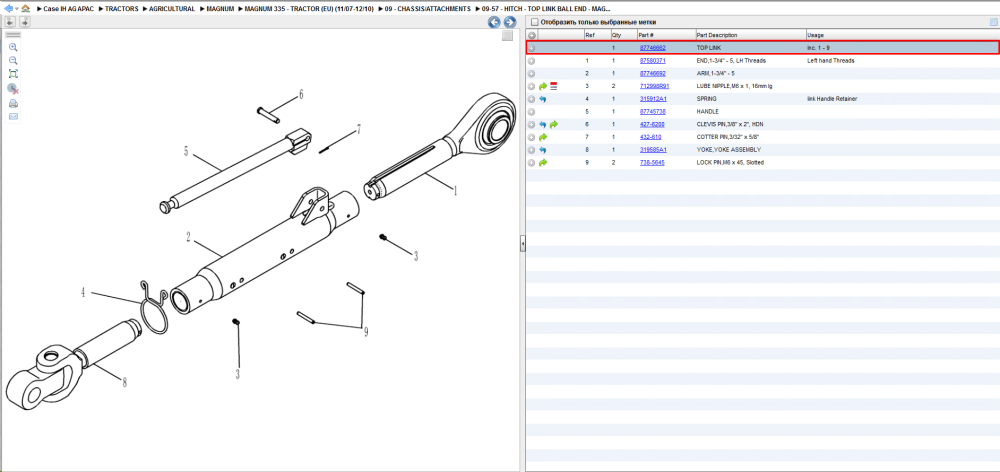
Task: Click callout number 8 on the diagram
Action: click(x=124, y=382)
